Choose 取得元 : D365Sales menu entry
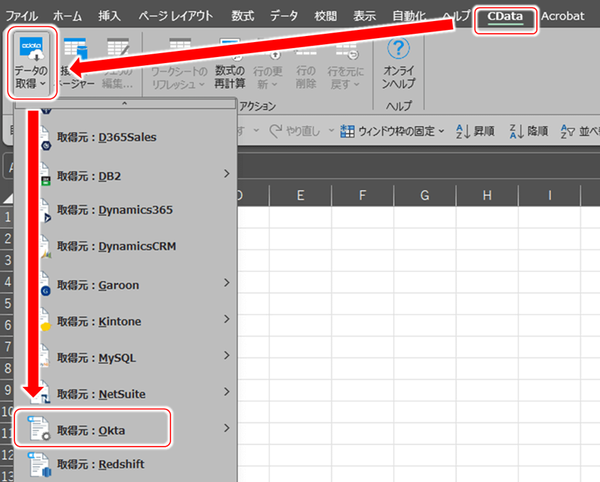 (125, 138)
